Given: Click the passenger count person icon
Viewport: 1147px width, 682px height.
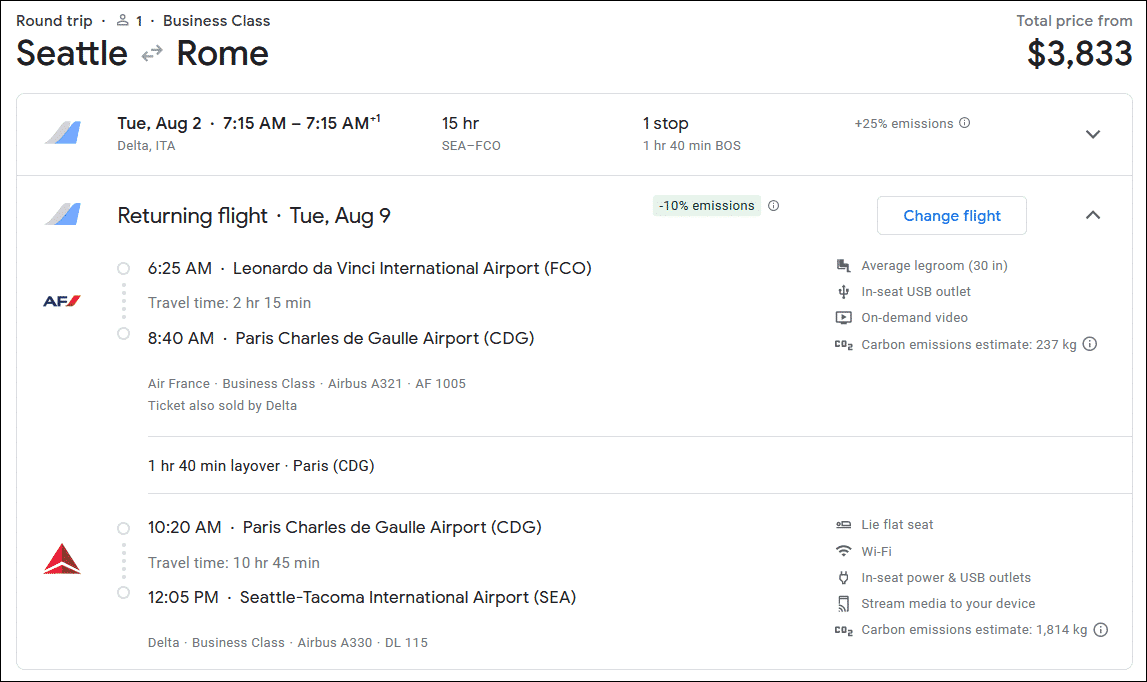Looking at the screenshot, I should pyautogui.click(x=123, y=20).
